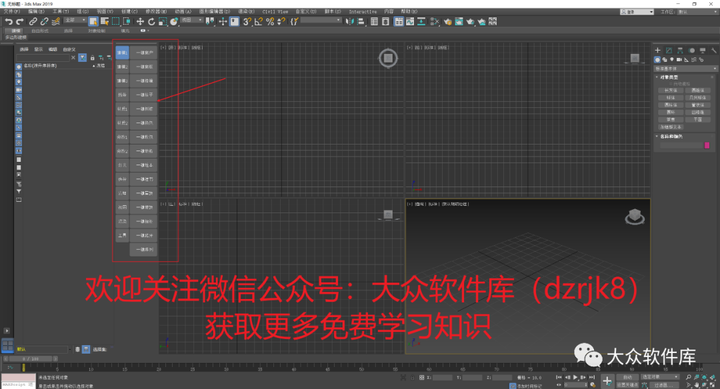Select the Select and Move tool
Viewport: 720px width, 389px height.
tap(140, 21)
